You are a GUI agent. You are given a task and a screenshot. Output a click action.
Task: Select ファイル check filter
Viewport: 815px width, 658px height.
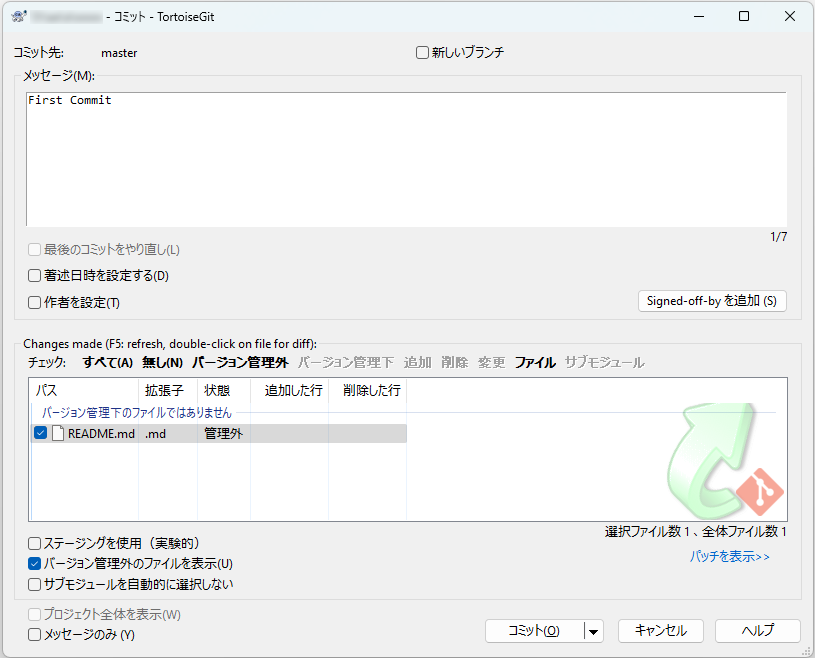(535, 362)
